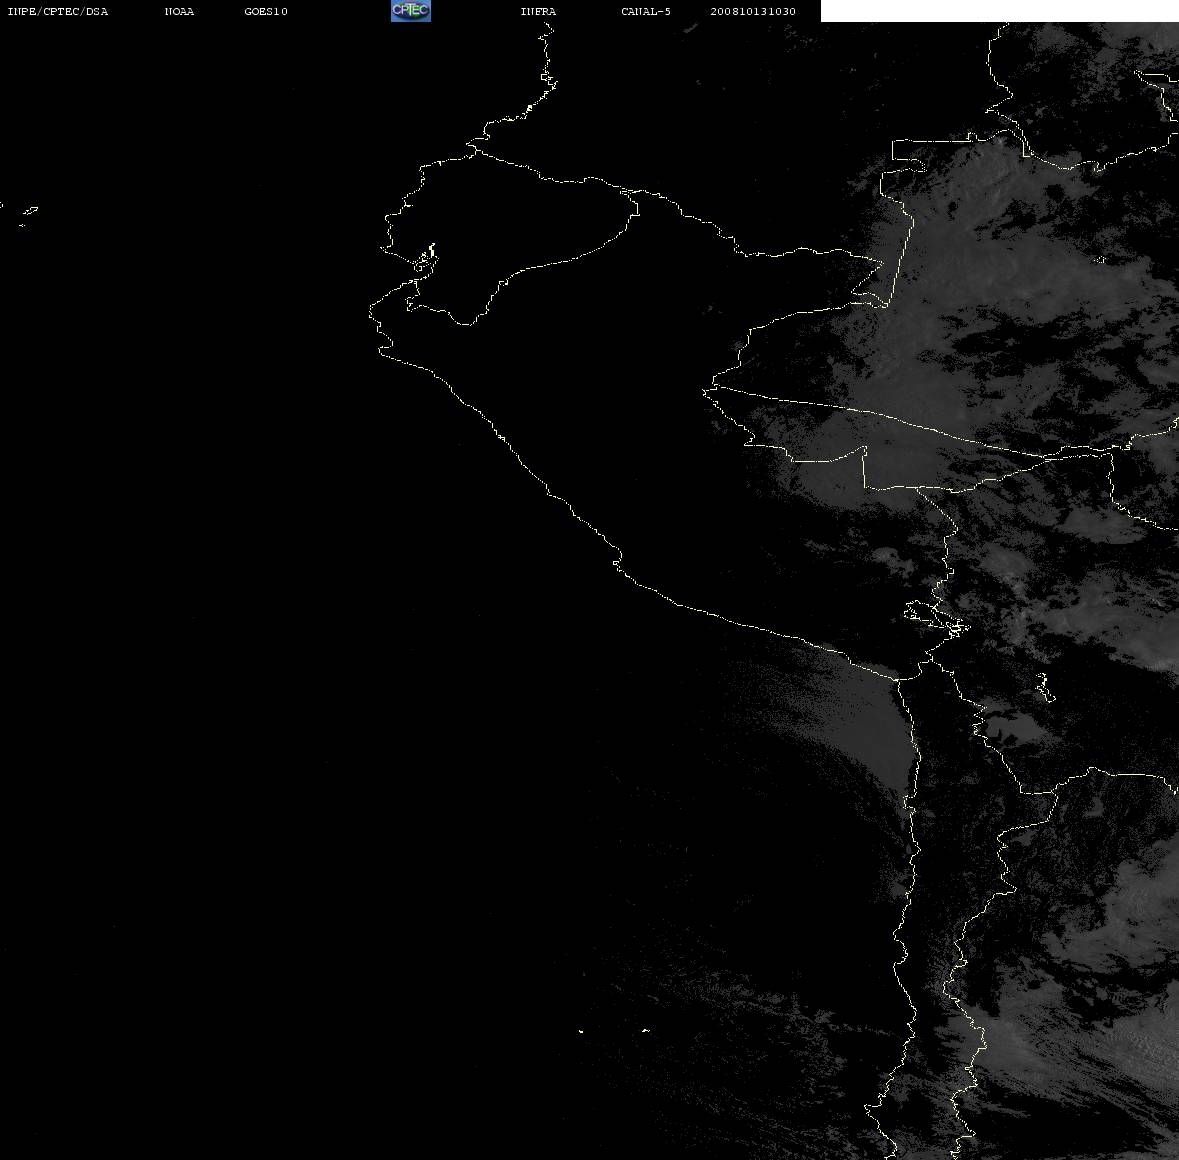Select the GOES10 satellite label
The image size is (1179, 1160).
point(266,11)
